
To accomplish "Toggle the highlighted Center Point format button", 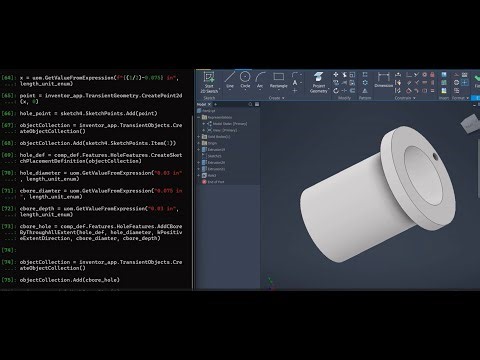I will coord(465,82).
